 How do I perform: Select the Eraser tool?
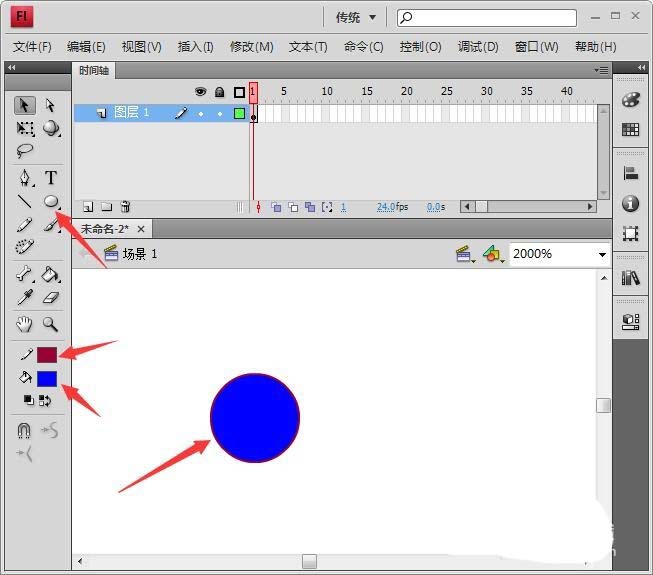pos(51,298)
